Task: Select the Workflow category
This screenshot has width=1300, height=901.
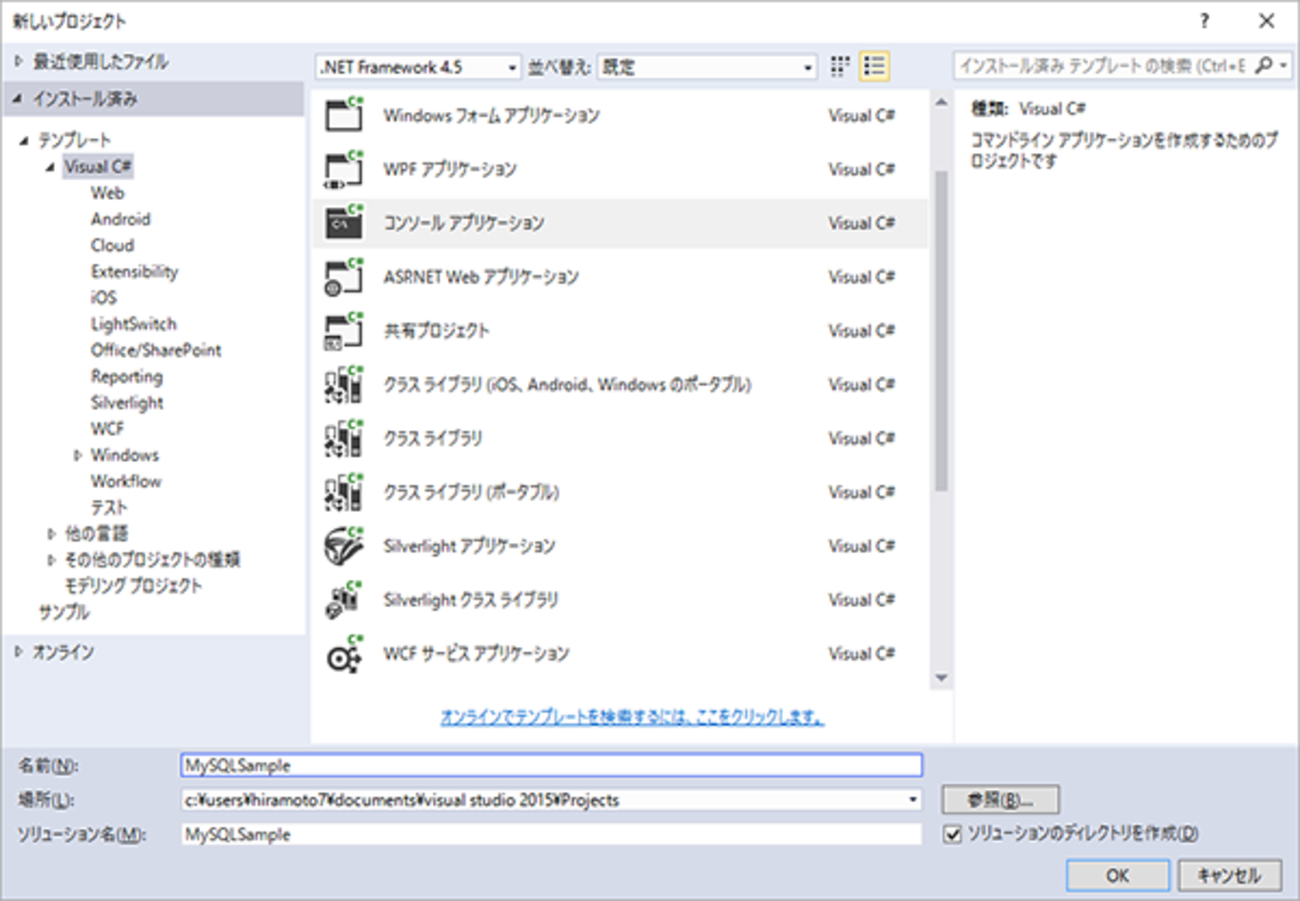Action: point(126,481)
